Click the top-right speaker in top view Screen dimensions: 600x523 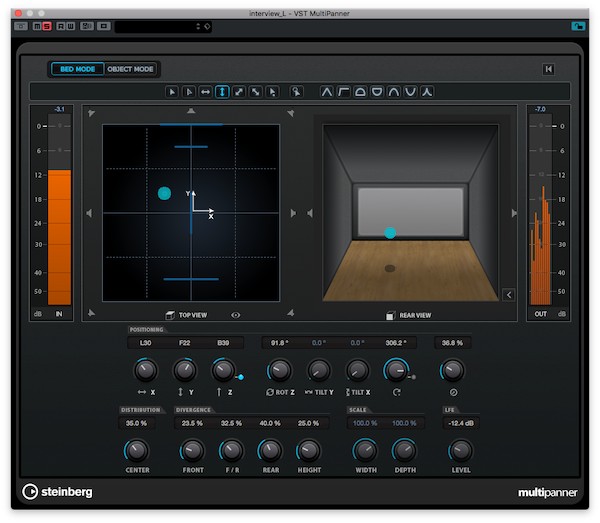(x=291, y=113)
